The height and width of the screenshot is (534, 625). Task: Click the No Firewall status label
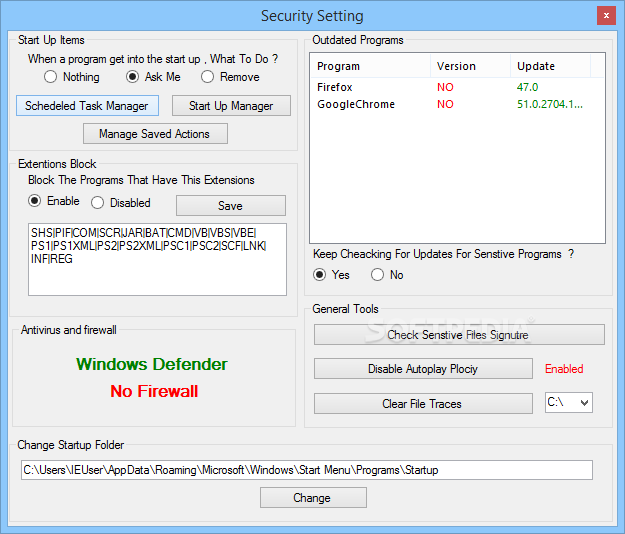click(154, 391)
